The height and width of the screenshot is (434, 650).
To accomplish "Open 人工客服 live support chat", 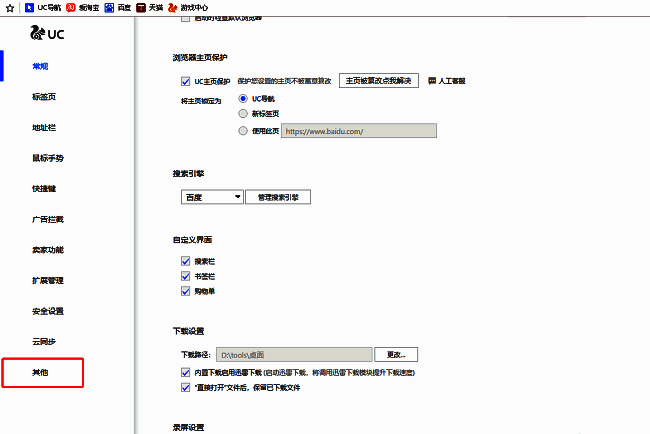I will click(x=447, y=81).
